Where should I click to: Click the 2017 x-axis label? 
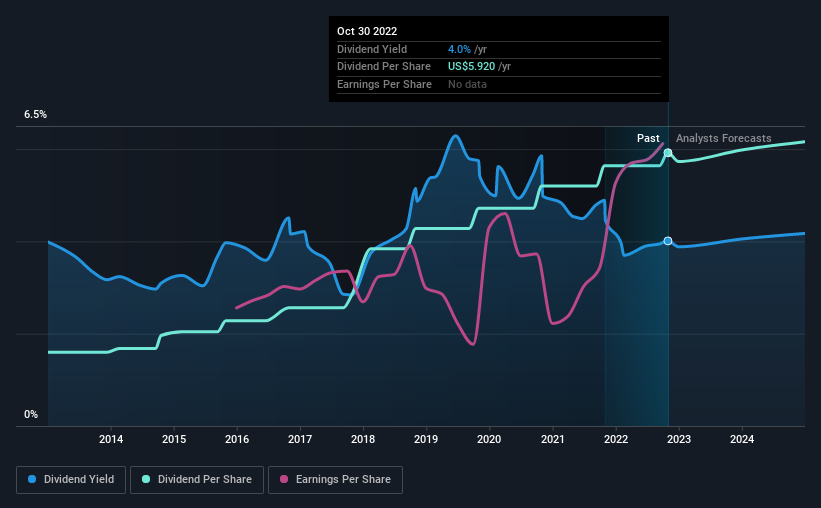[300, 439]
